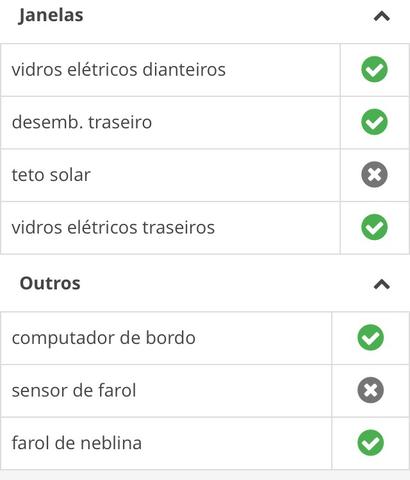Select the teto solar row text
The width and height of the screenshot is (410, 480).
coord(51,175)
